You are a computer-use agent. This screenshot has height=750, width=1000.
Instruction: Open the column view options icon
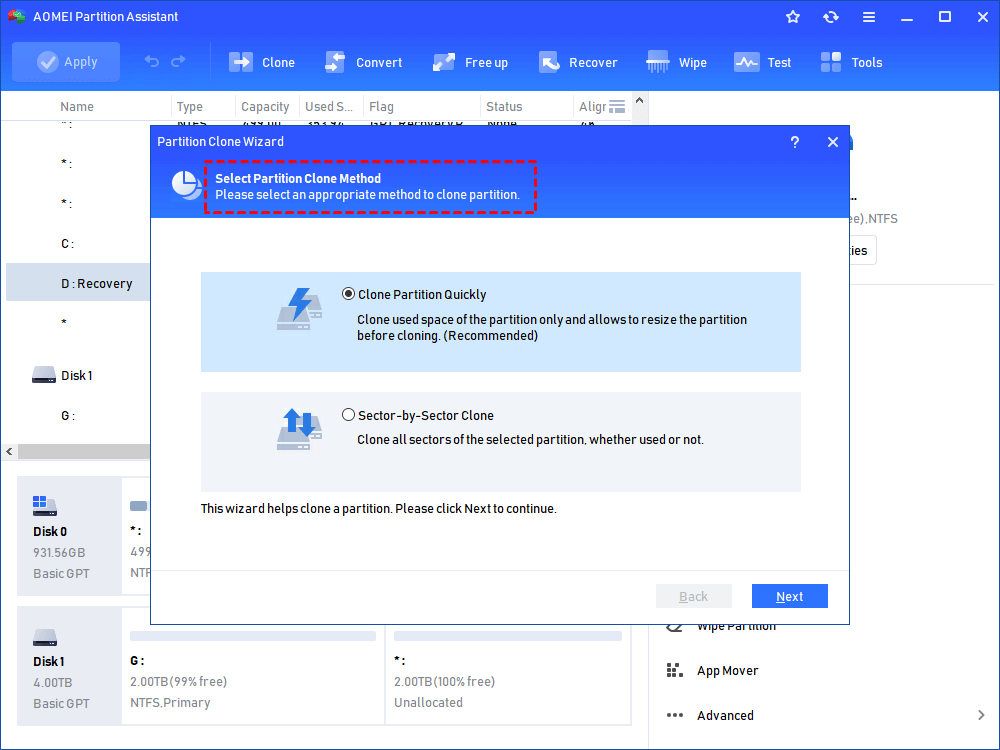tap(617, 107)
